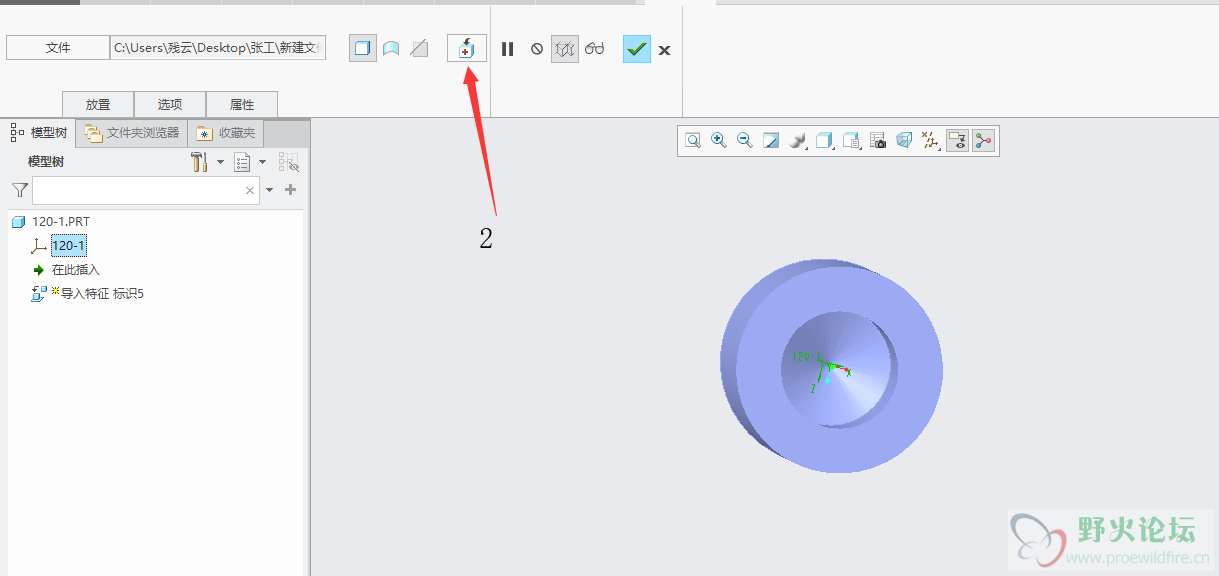Click the file path input field
1219x576 pixels.
click(218, 47)
